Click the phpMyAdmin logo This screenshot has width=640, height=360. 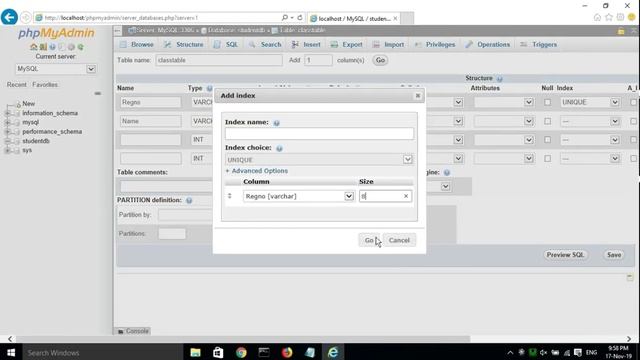[x=56, y=33]
